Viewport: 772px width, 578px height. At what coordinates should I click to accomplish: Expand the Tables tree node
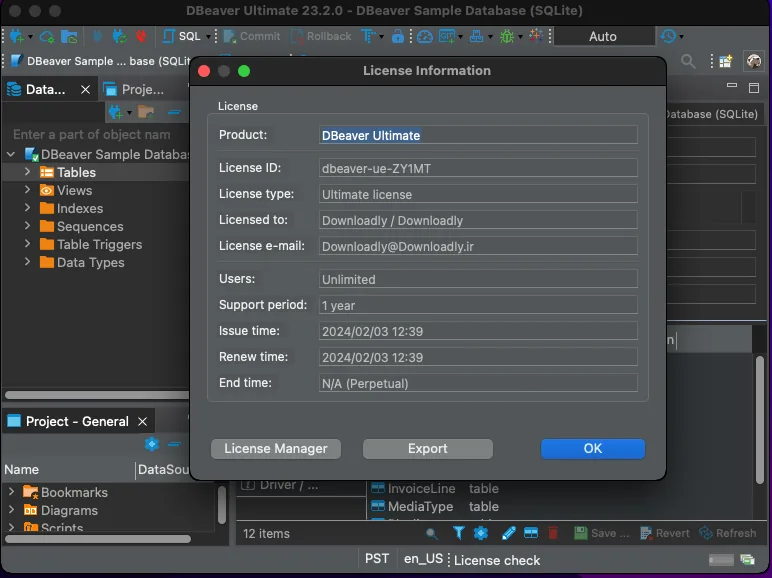point(28,172)
